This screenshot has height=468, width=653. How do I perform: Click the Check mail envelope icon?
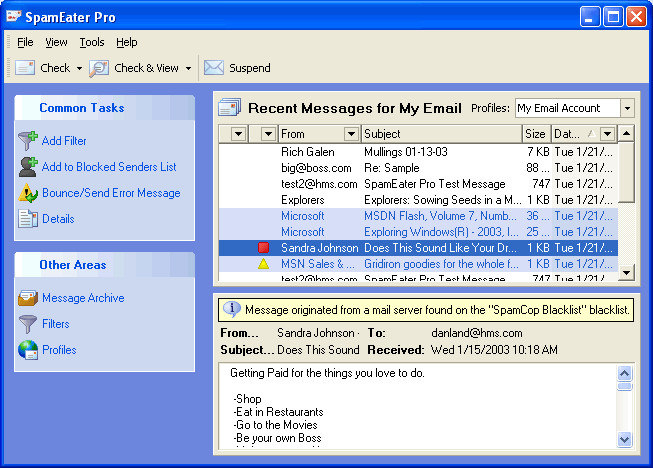click(x=25, y=67)
